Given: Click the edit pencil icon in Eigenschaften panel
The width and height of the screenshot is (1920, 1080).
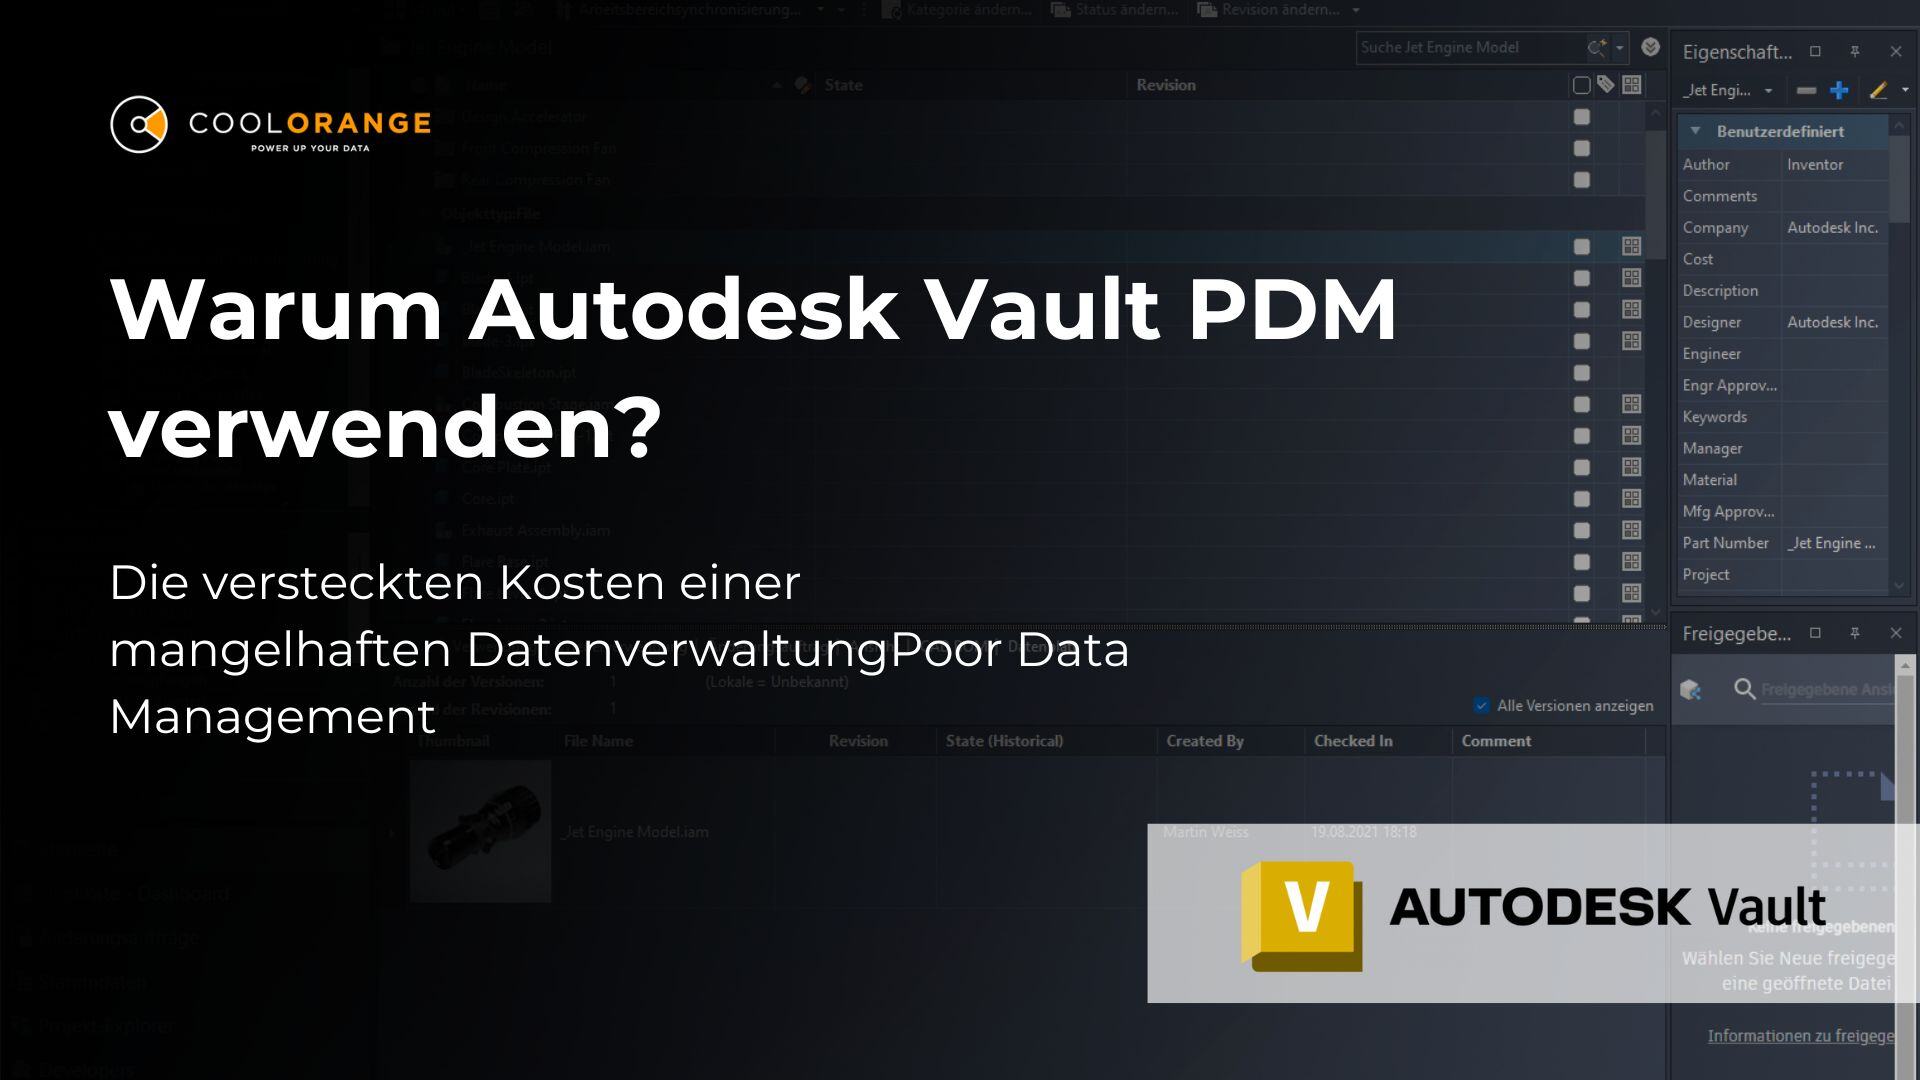Looking at the screenshot, I should coord(1873,90).
